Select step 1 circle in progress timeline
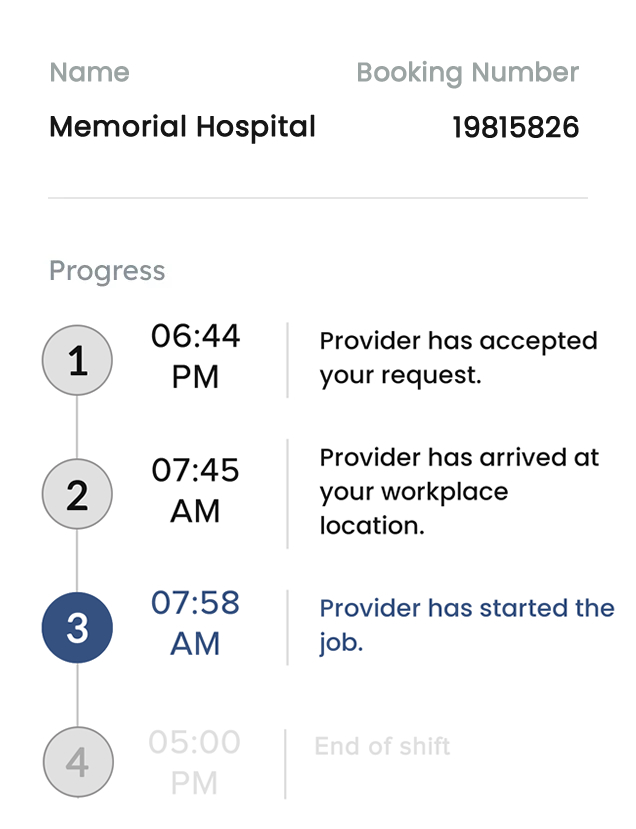636x829 pixels. 77,360
